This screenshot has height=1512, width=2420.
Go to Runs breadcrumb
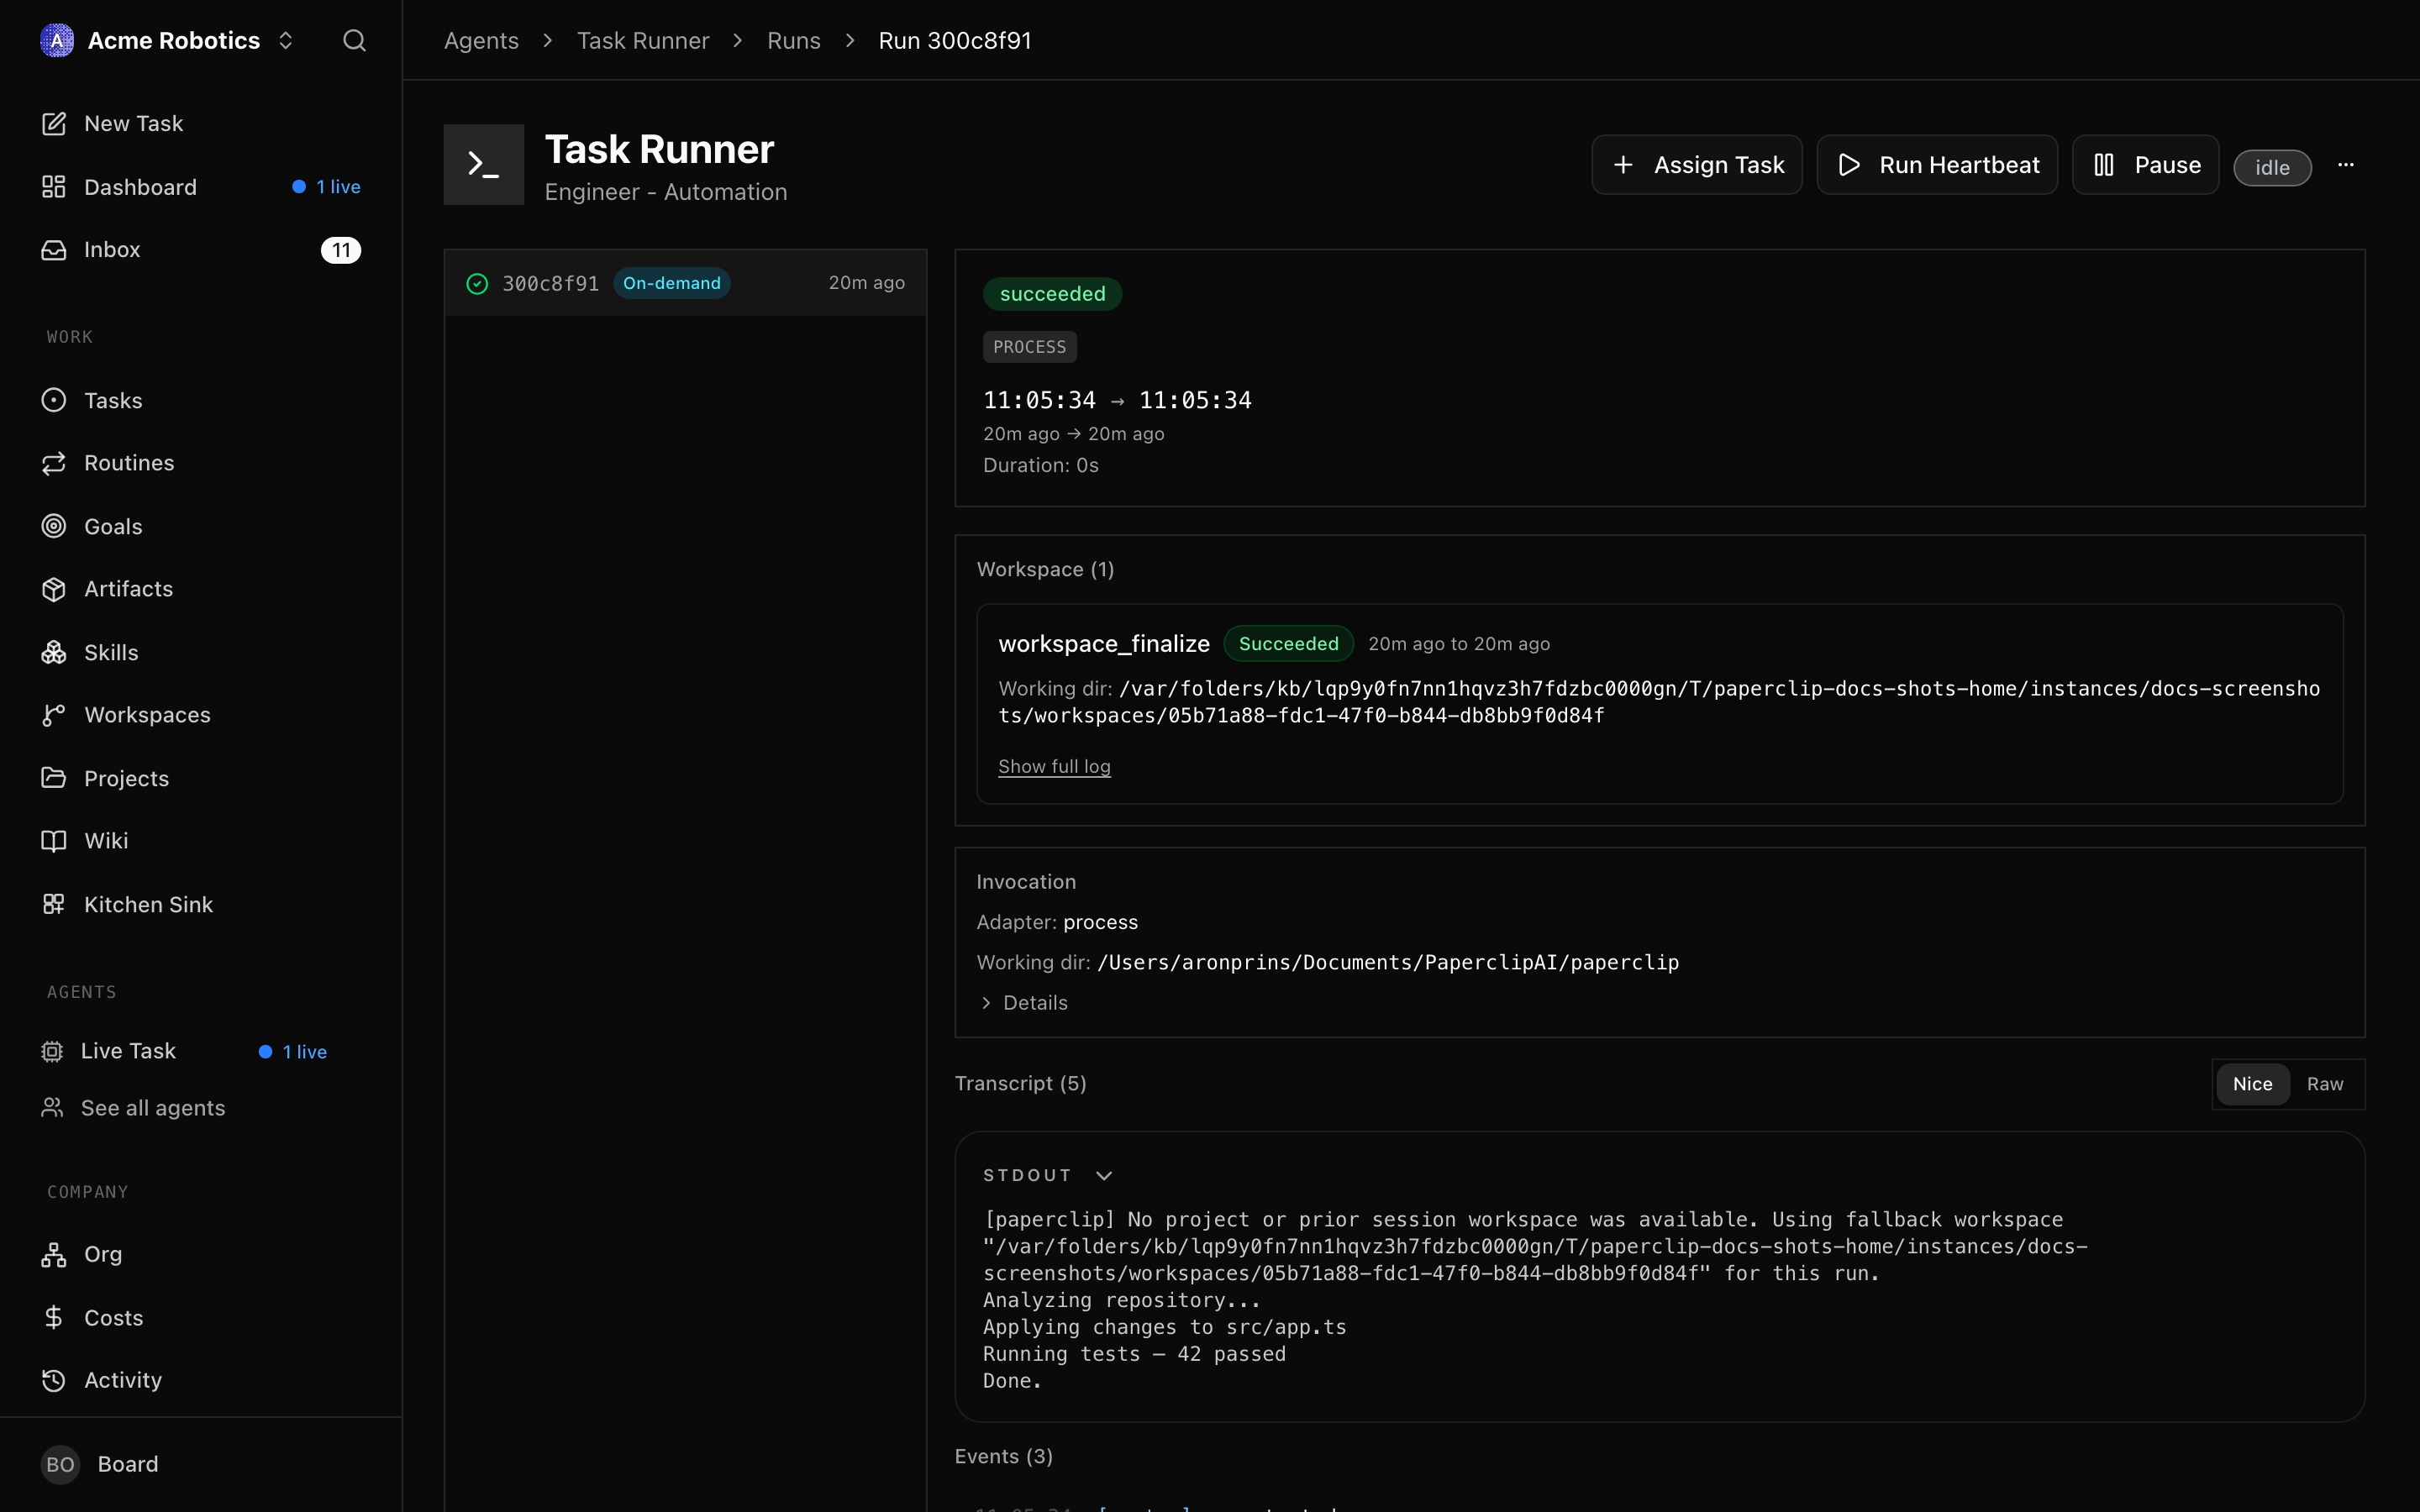[794, 40]
